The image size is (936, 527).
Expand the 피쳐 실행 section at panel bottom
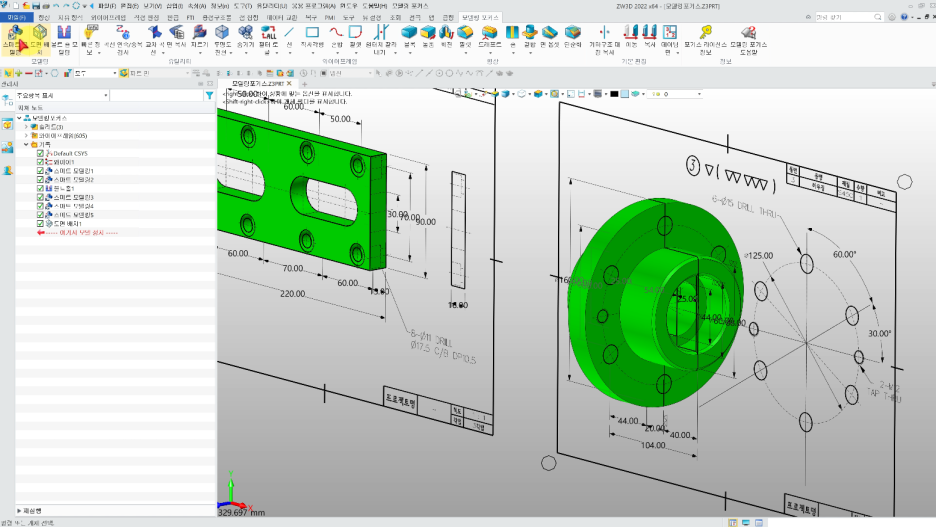coord(19,511)
